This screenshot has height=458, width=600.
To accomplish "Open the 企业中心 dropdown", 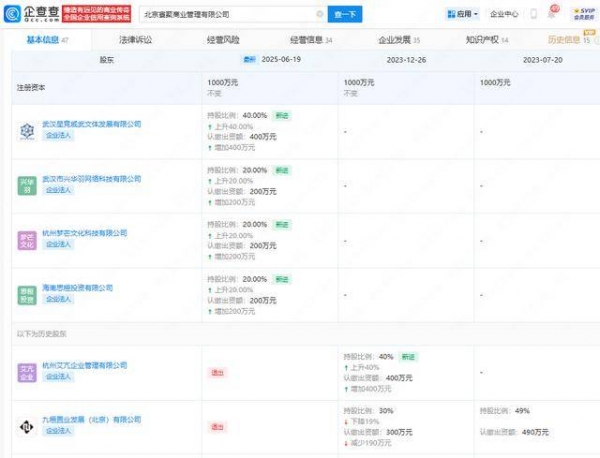I will coord(506,15).
